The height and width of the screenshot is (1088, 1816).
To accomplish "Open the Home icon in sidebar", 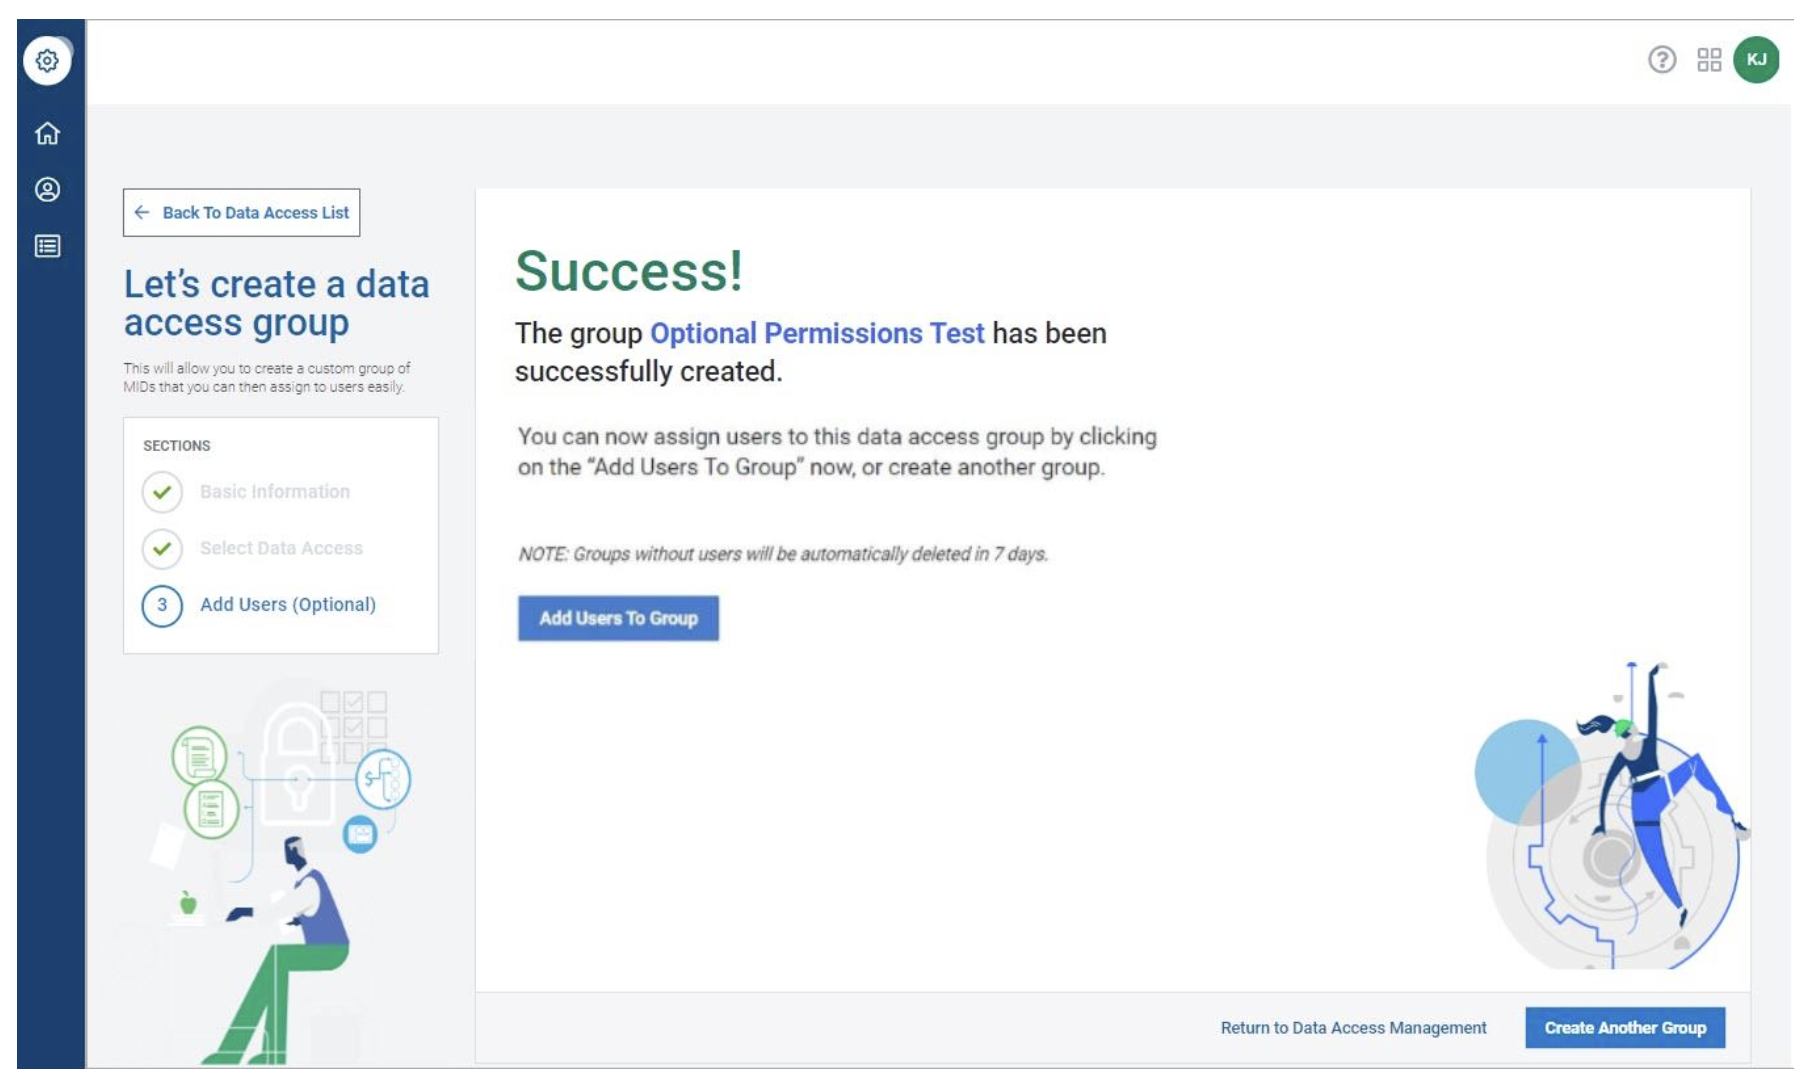I will [47, 133].
